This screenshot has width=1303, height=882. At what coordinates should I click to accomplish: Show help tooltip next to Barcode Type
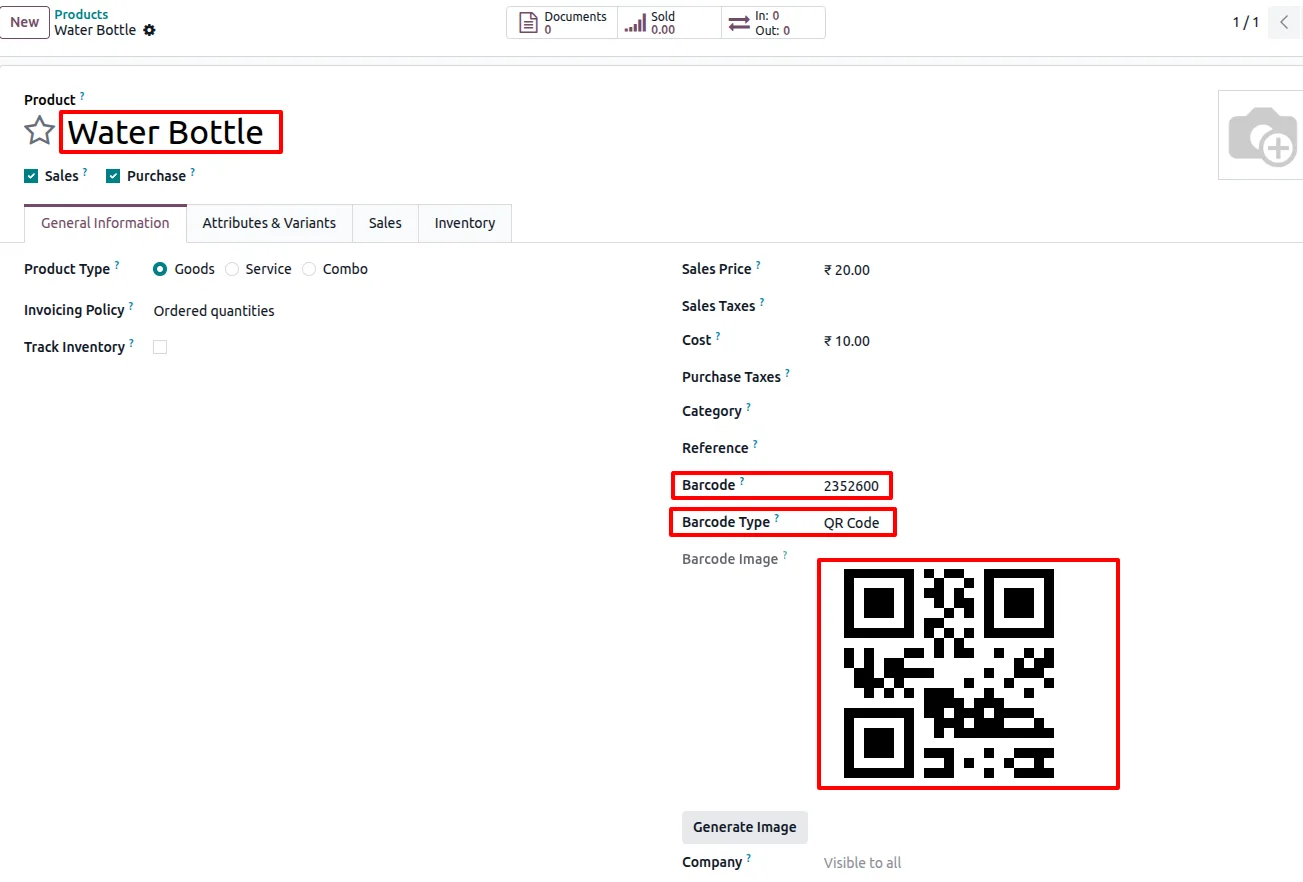coord(776,518)
